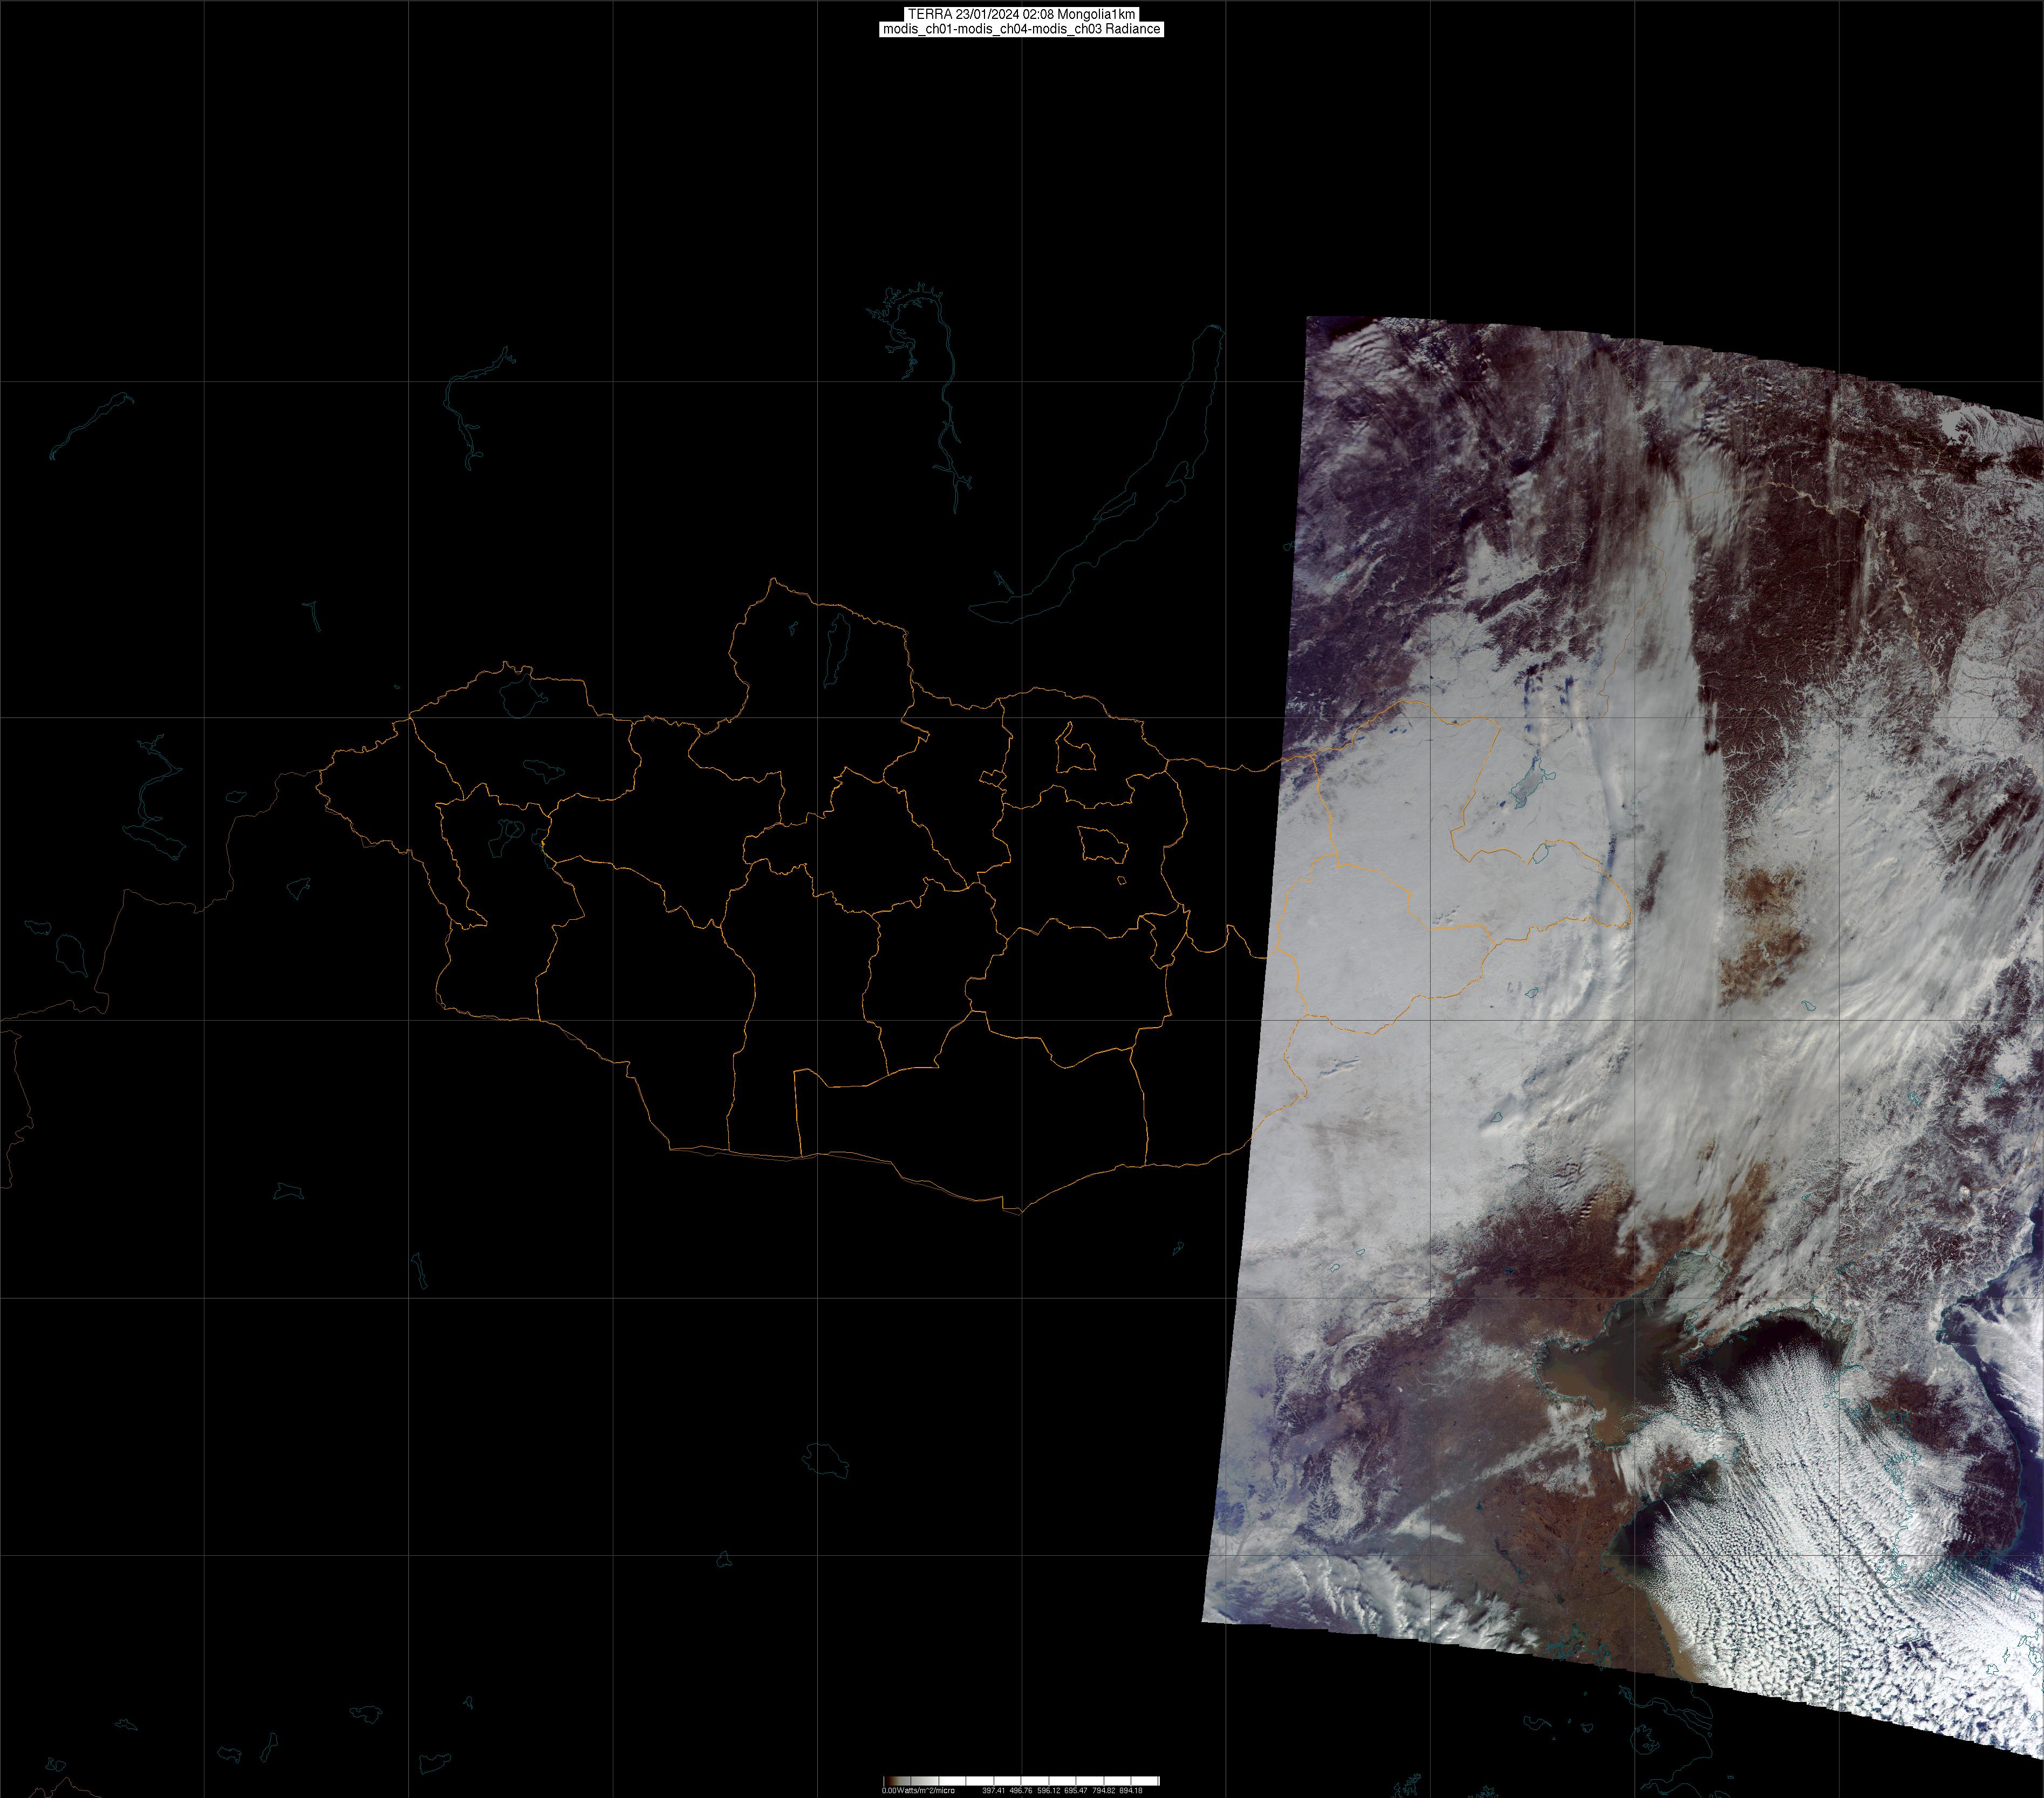Click the 496.76 color bar value

point(1020,1790)
